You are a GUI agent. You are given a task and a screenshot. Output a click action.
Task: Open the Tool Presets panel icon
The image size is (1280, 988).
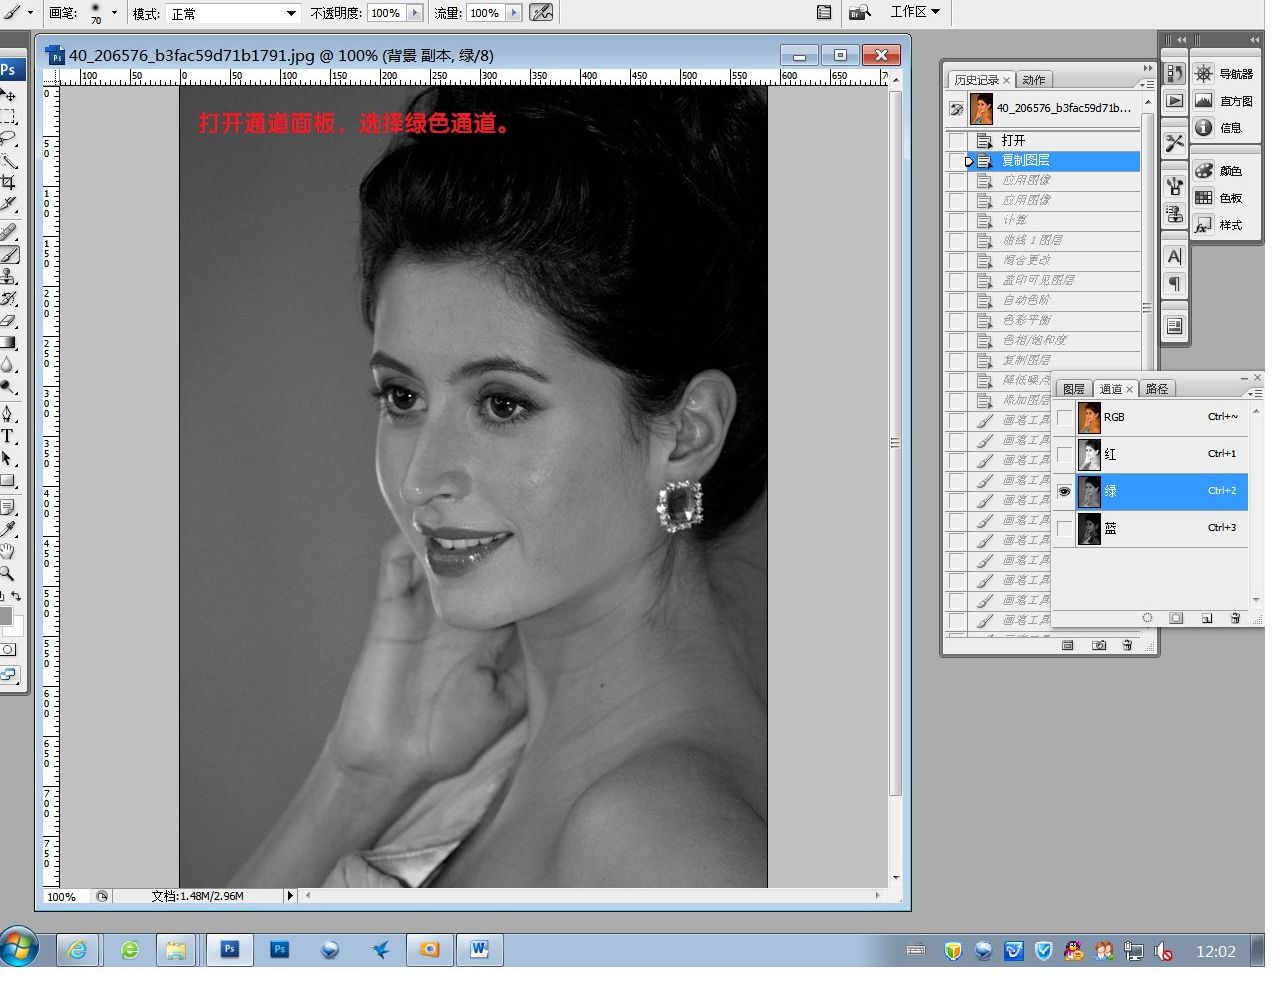1174,144
